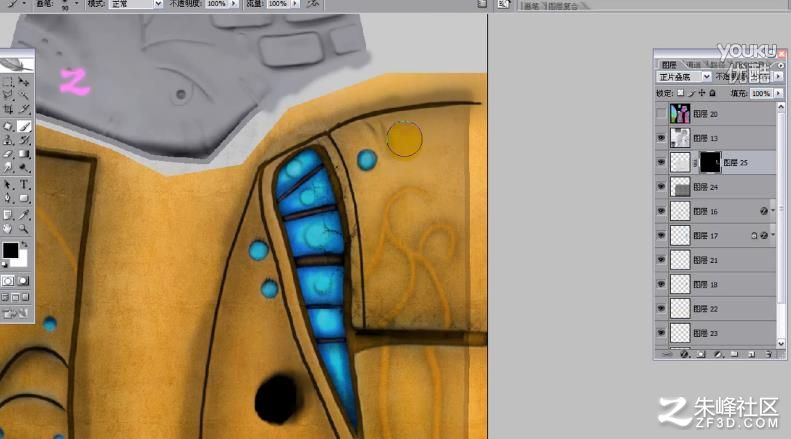The width and height of the screenshot is (791, 439).
Task: Jump to ImageReady button in toolbox
Action: coord(15,314)
